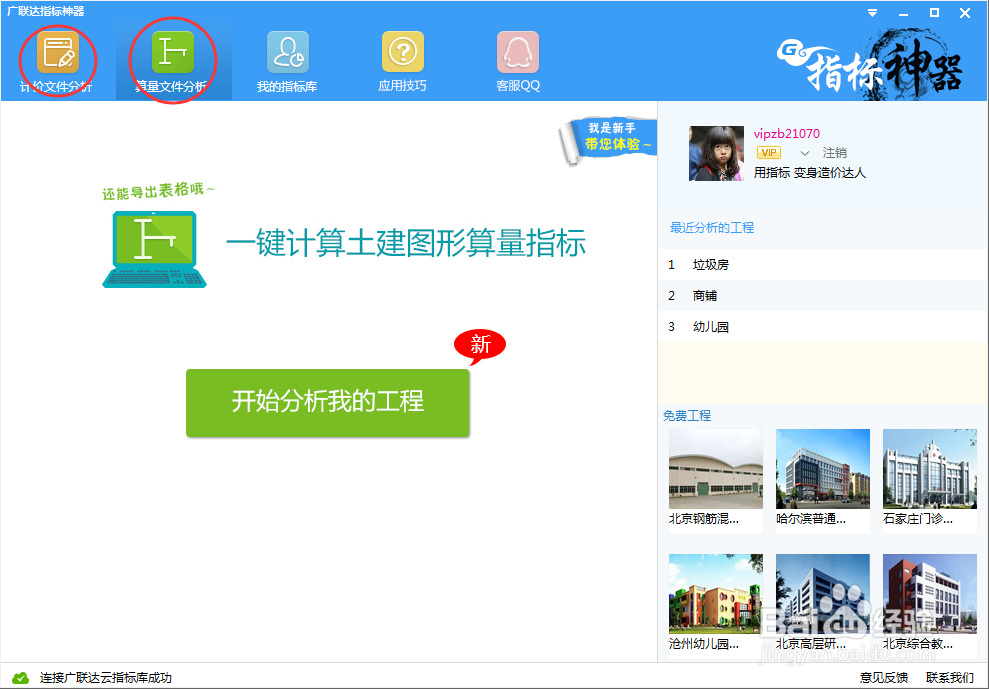Click the green 开始分析我的工程 button
This screenshot has height=689, width=989.
327,403
